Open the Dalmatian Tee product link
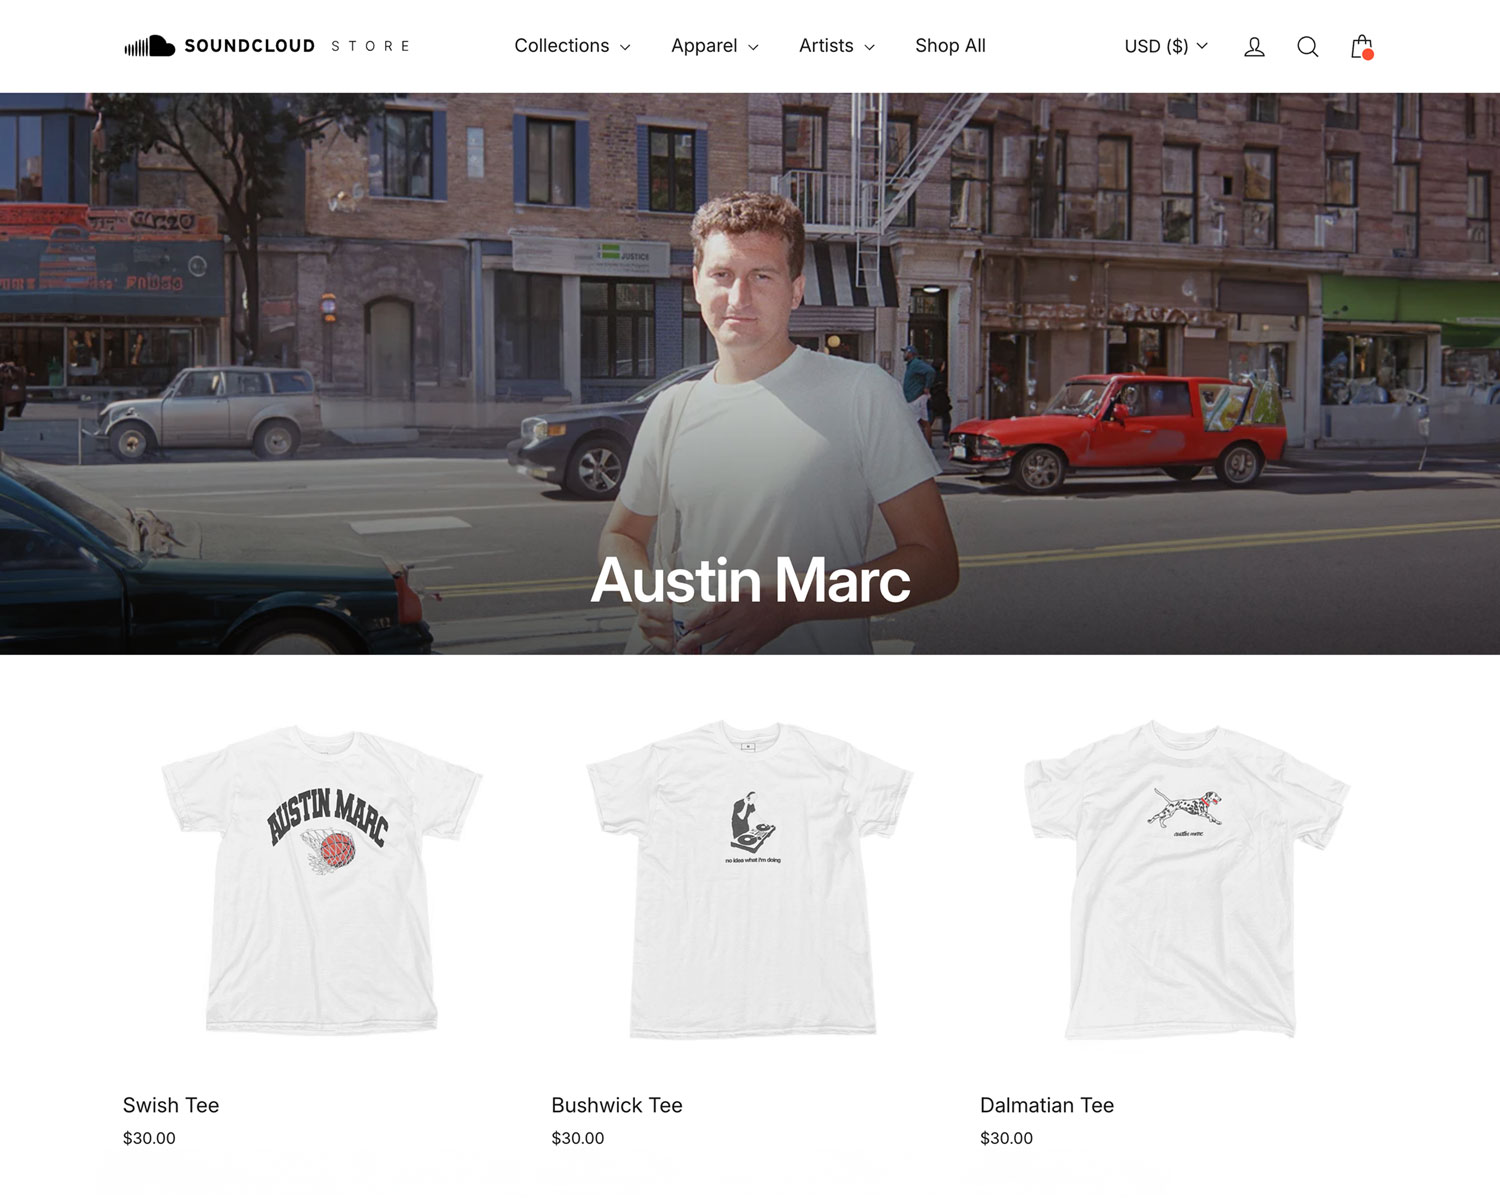 1047,1105
